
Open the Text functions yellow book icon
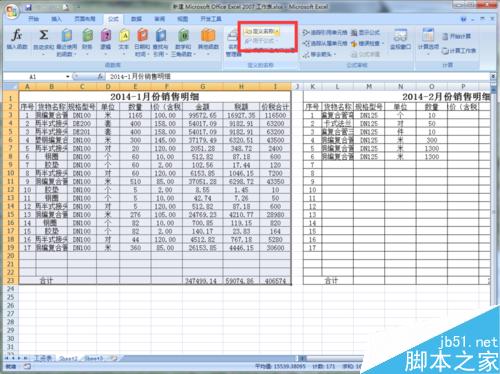pyautogui.click(x=124, y=35)
